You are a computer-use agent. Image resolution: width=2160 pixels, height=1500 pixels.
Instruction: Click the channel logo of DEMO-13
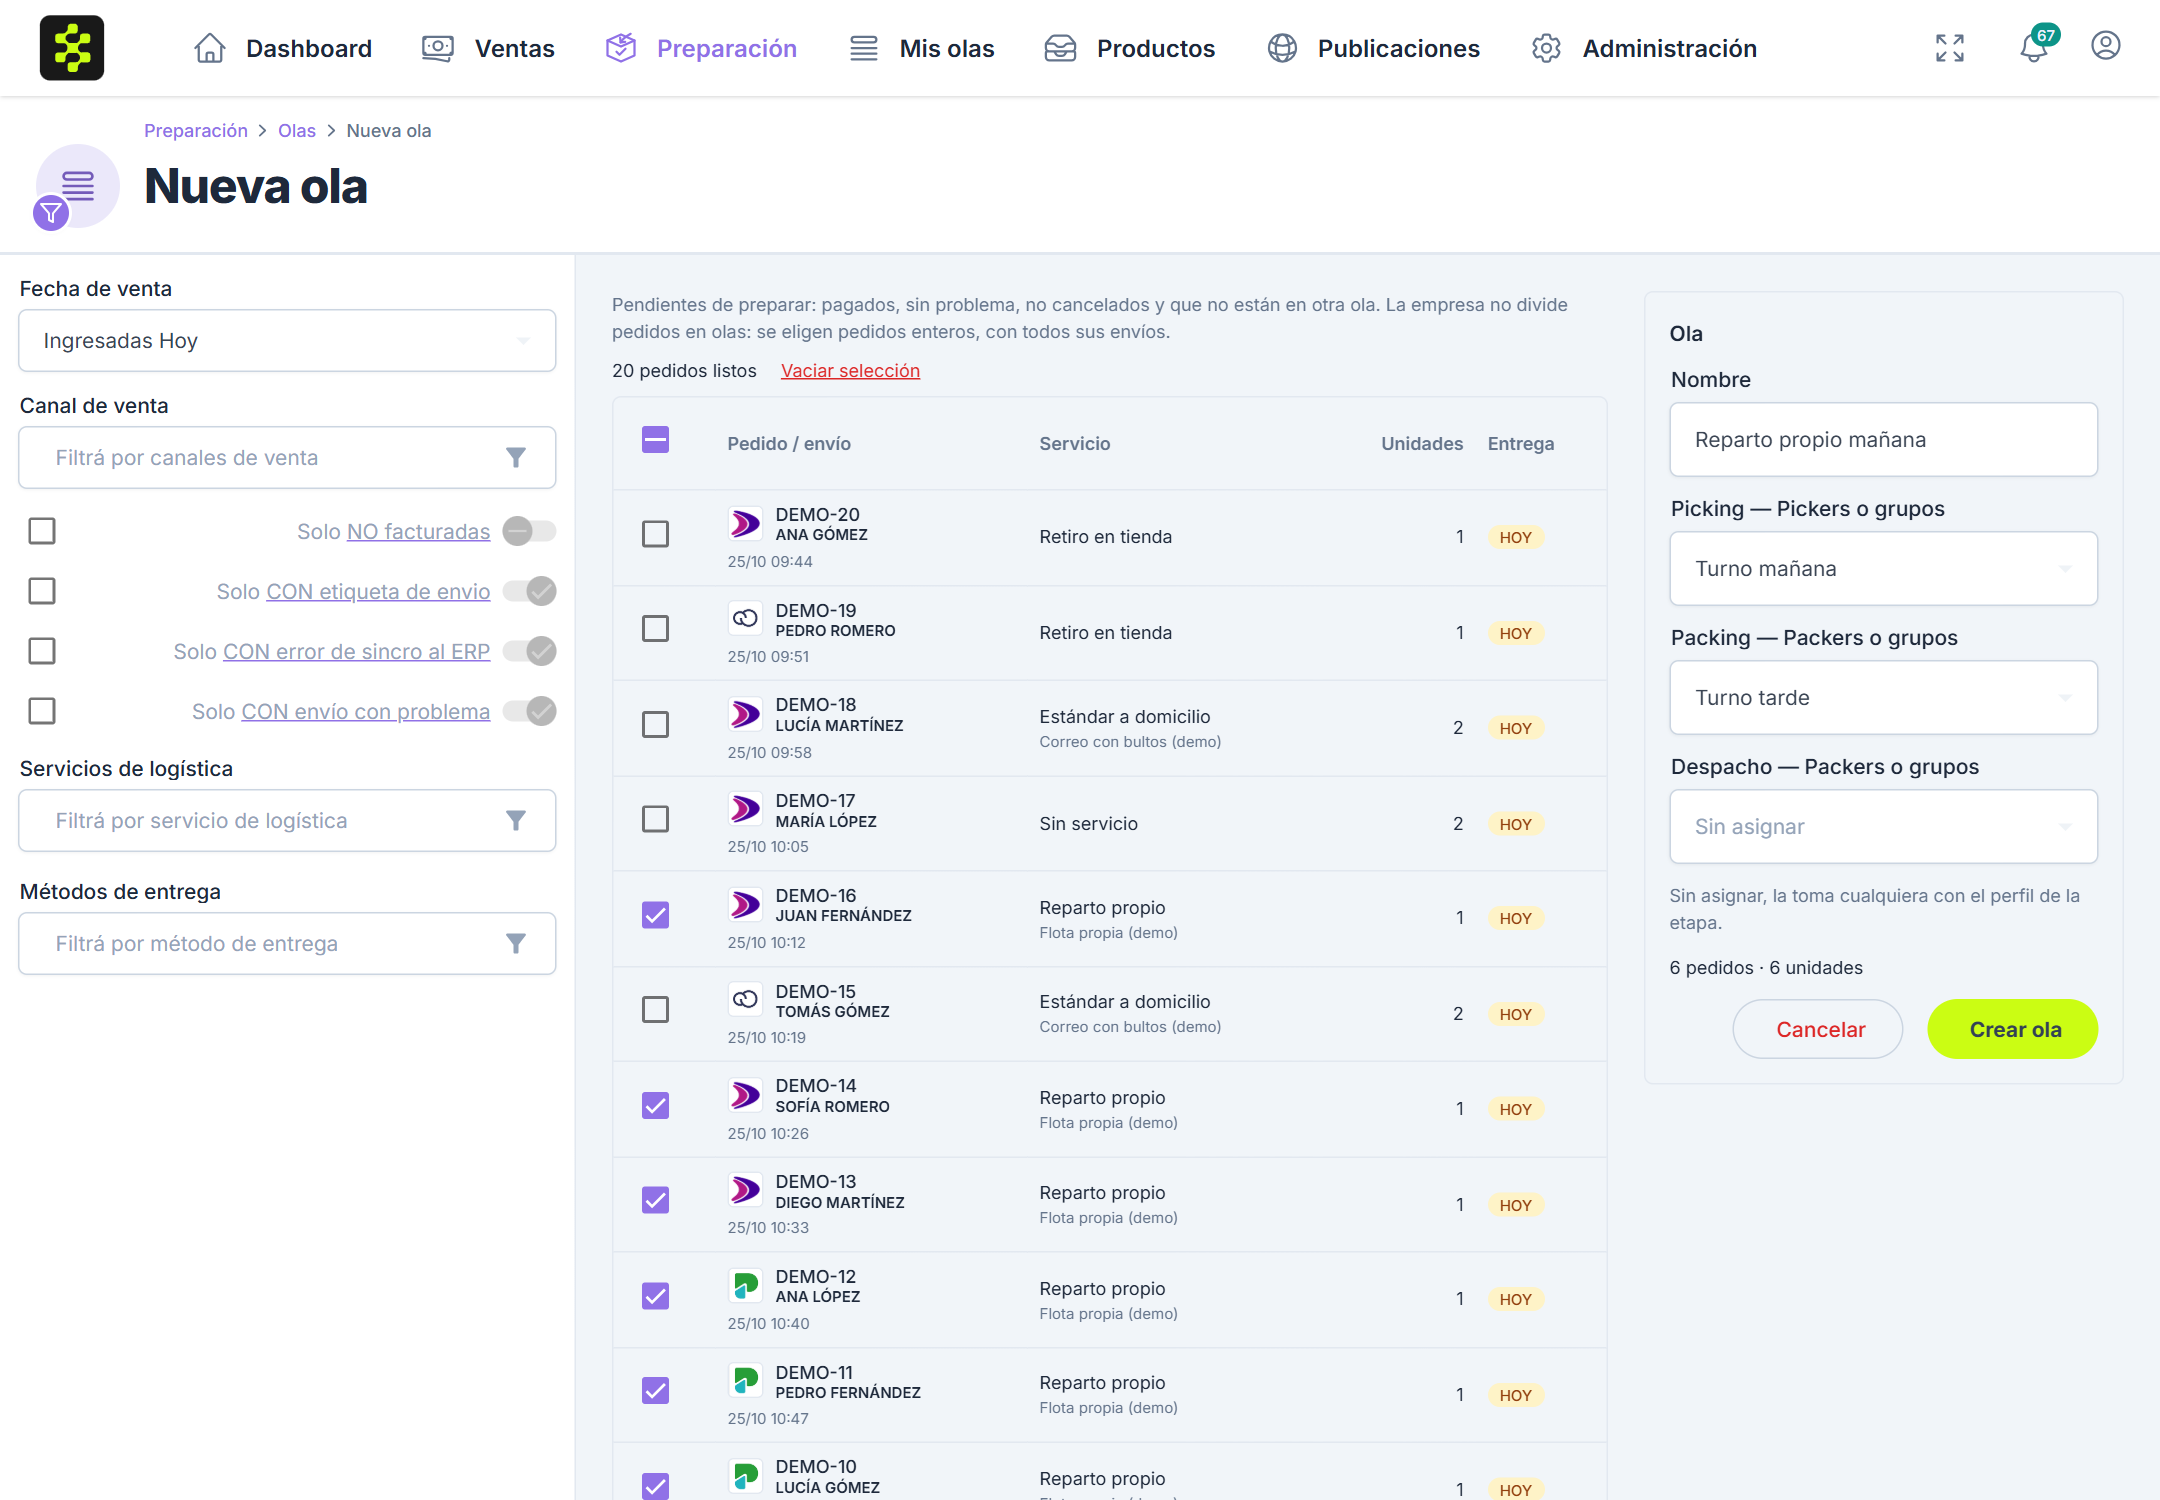[745, 1190]
